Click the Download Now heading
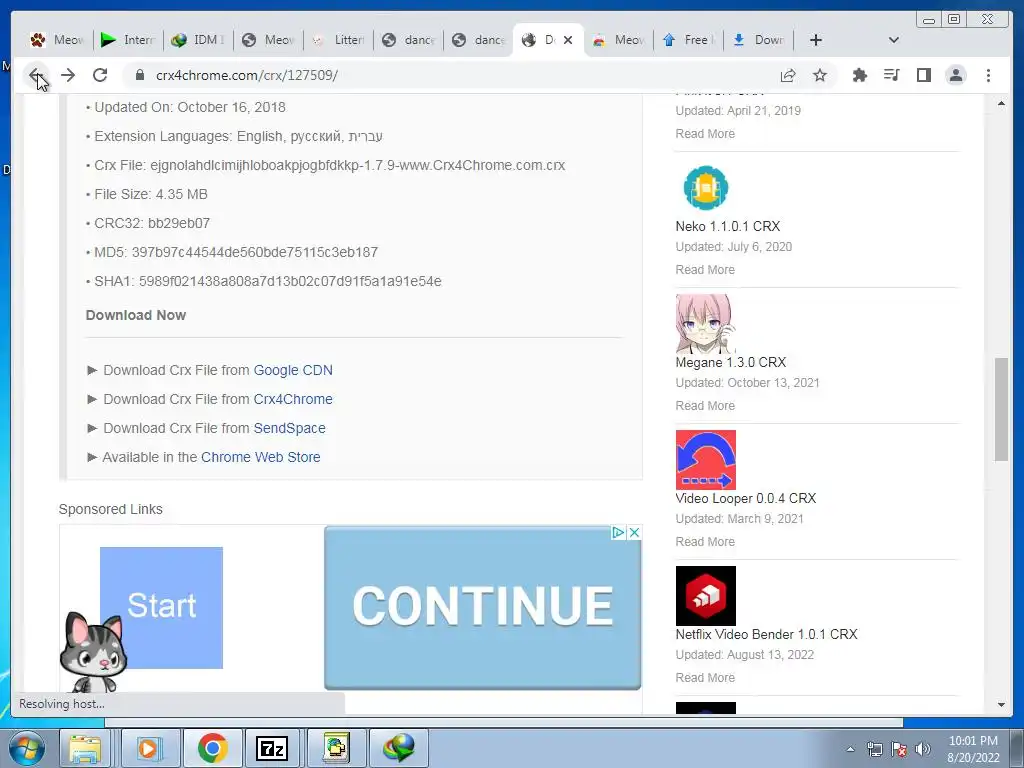Screen dimensions: 1024x768 pos(136,315)
